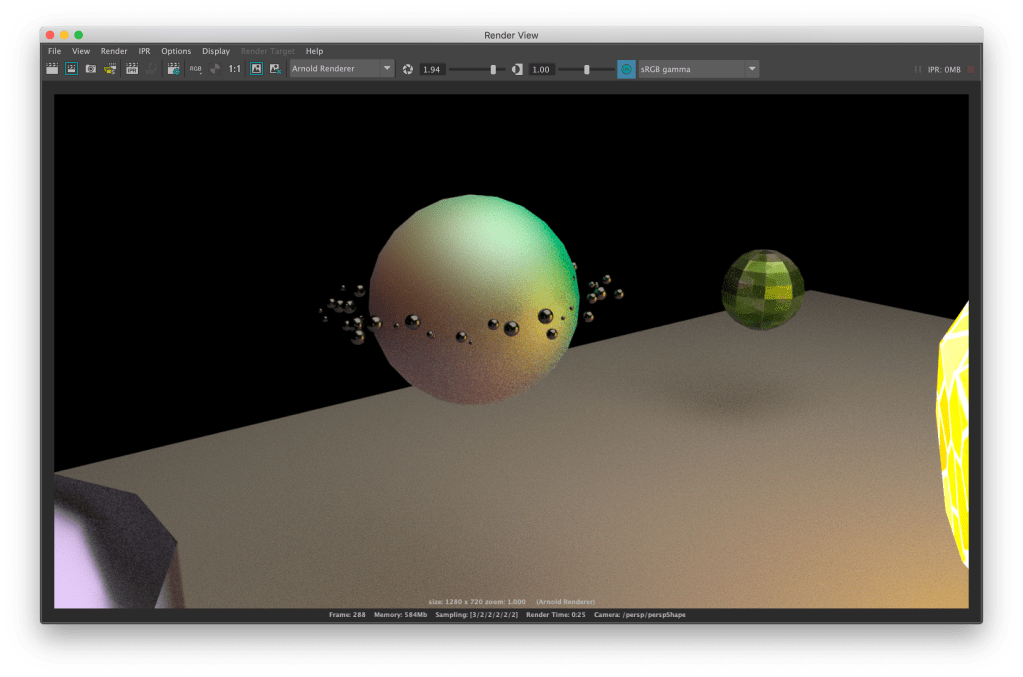Image resolution: width=1023 pixels, height=677 pixels.
Task: Click the Remove Image icon
Action: (x=274, y=69)
